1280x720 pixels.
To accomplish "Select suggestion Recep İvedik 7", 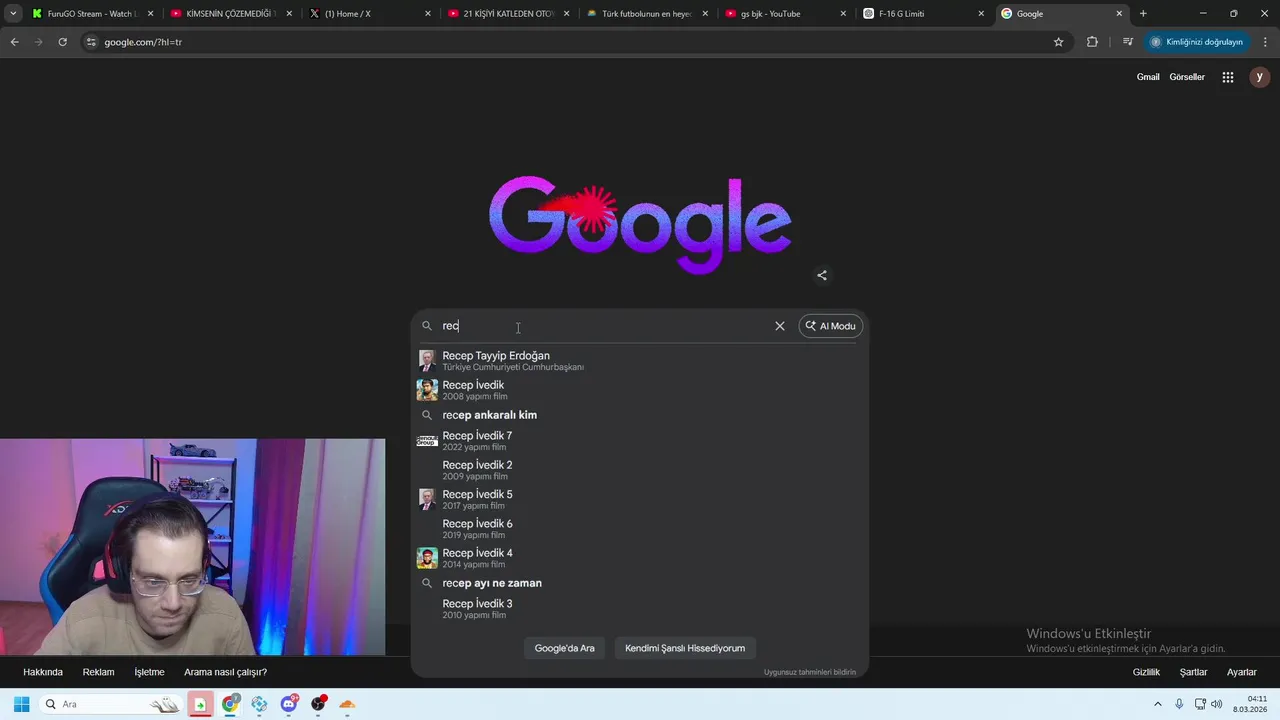I will click(640, 441).
